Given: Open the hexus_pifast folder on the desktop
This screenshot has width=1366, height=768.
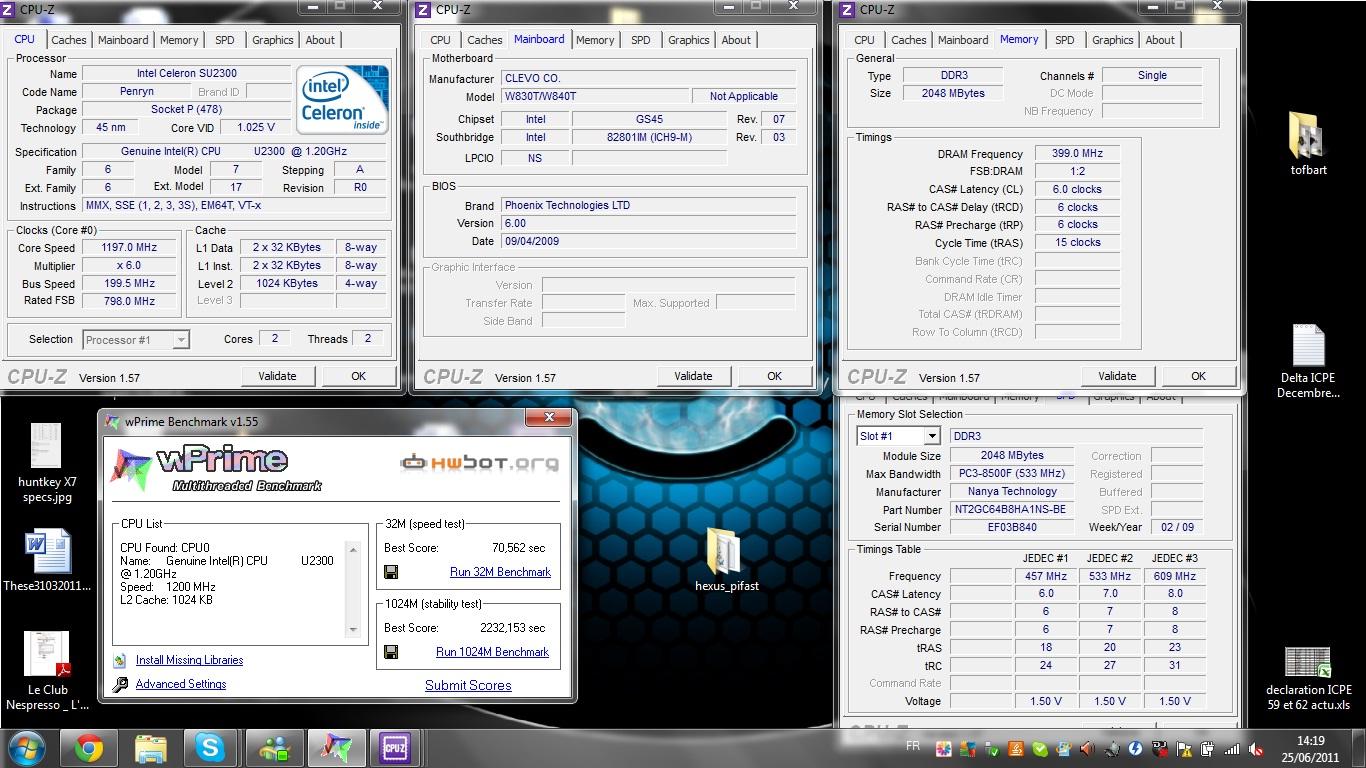Looking at the screenshot, I should pos(727,560).
